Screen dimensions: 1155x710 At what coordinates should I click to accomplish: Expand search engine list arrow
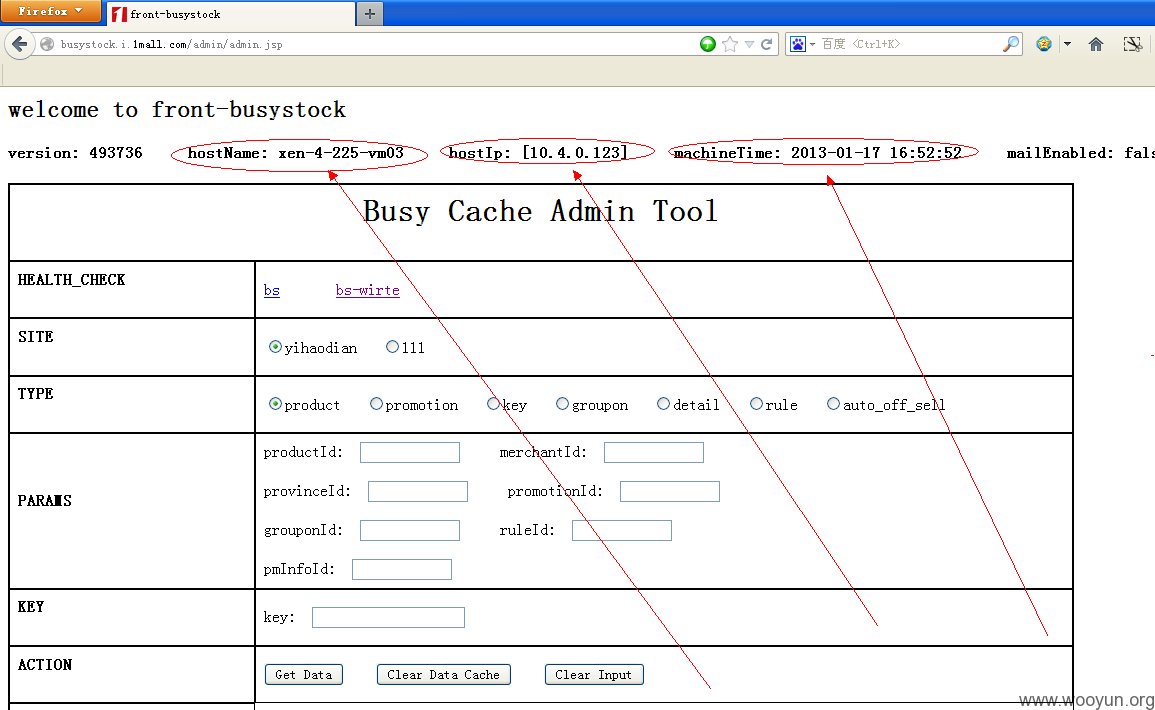812,44
